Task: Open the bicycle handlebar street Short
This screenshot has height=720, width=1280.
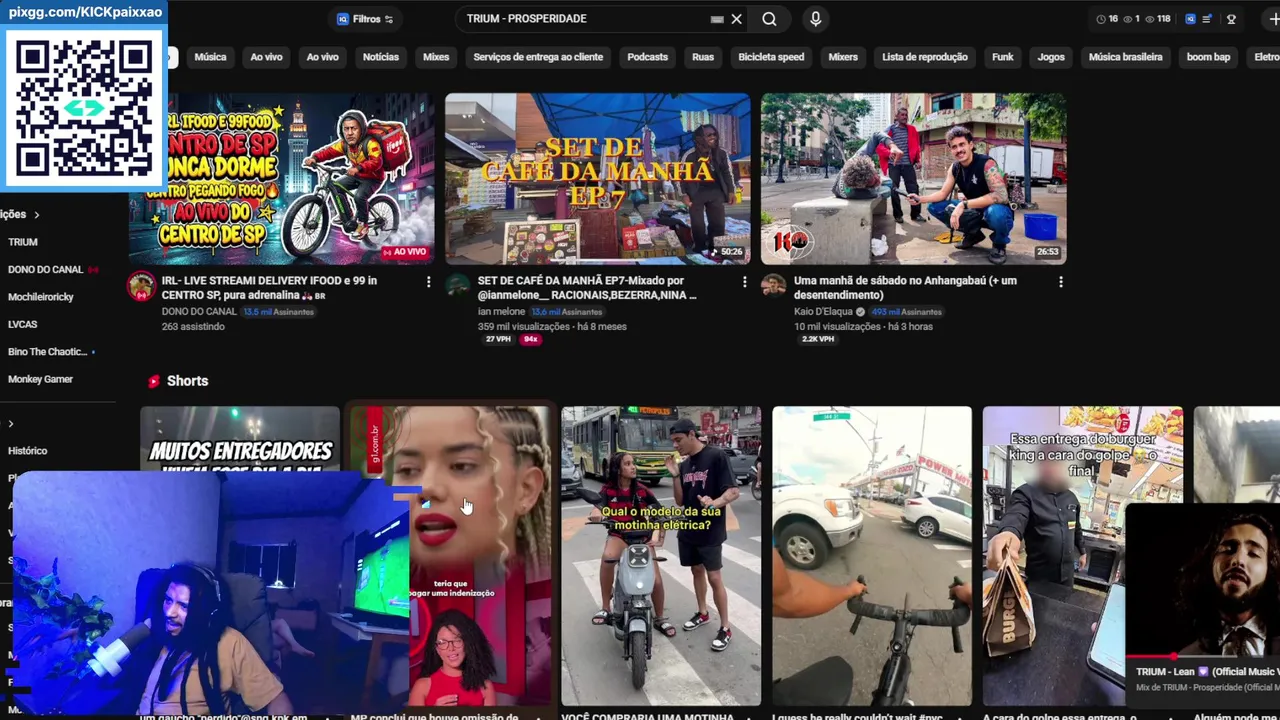Action: pos(872,556)
